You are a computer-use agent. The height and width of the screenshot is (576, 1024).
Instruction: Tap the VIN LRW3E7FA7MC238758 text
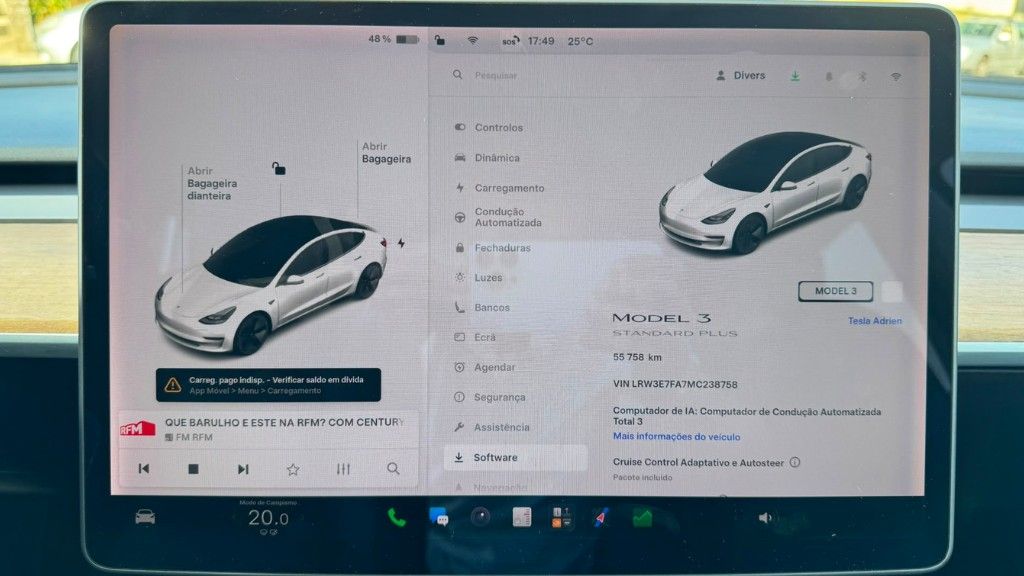[675, 384]
